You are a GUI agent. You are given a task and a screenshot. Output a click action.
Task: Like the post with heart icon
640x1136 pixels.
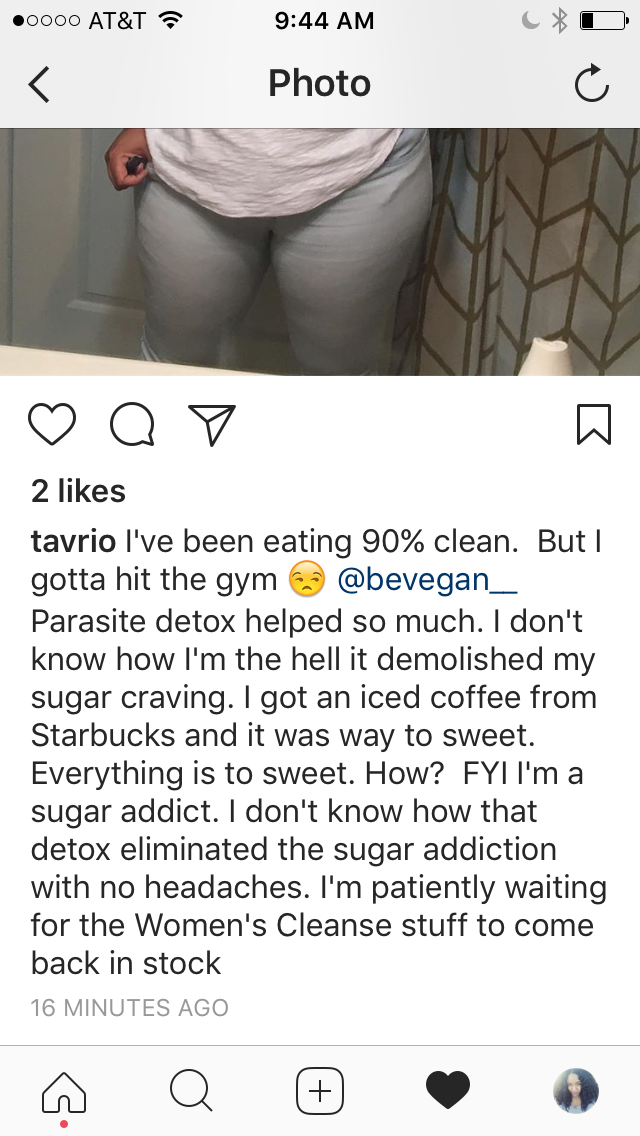[x=51, y=424]
